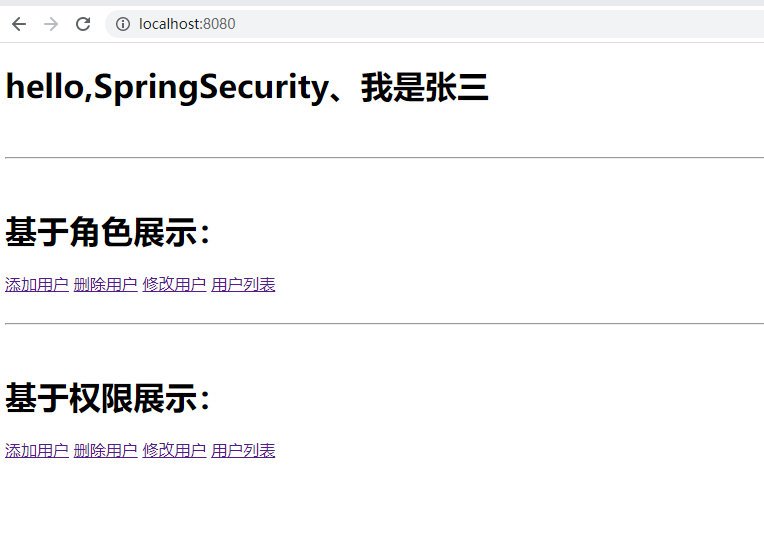The height and width of the screenshot is (540, 764).
Task: Open 添加用户 link under 基于权限展示
Action: click(37, 451)
